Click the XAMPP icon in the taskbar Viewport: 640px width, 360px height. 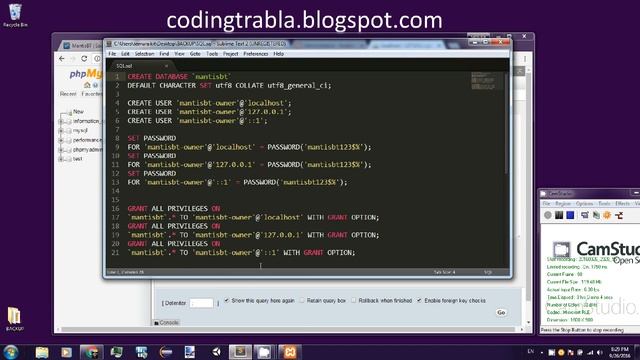(289, 352)
